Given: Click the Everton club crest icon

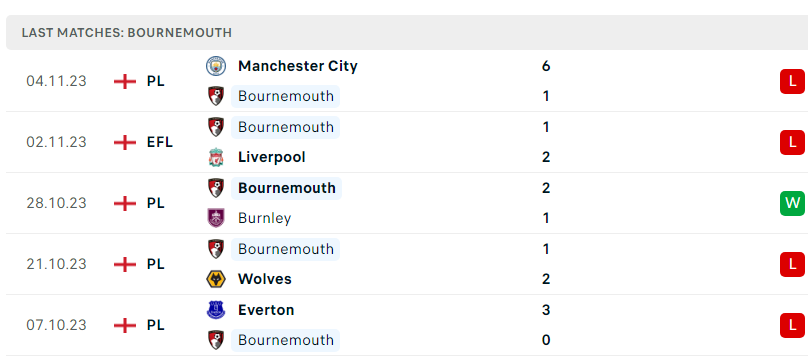Looking at the screenshot, I should point(216,310).
